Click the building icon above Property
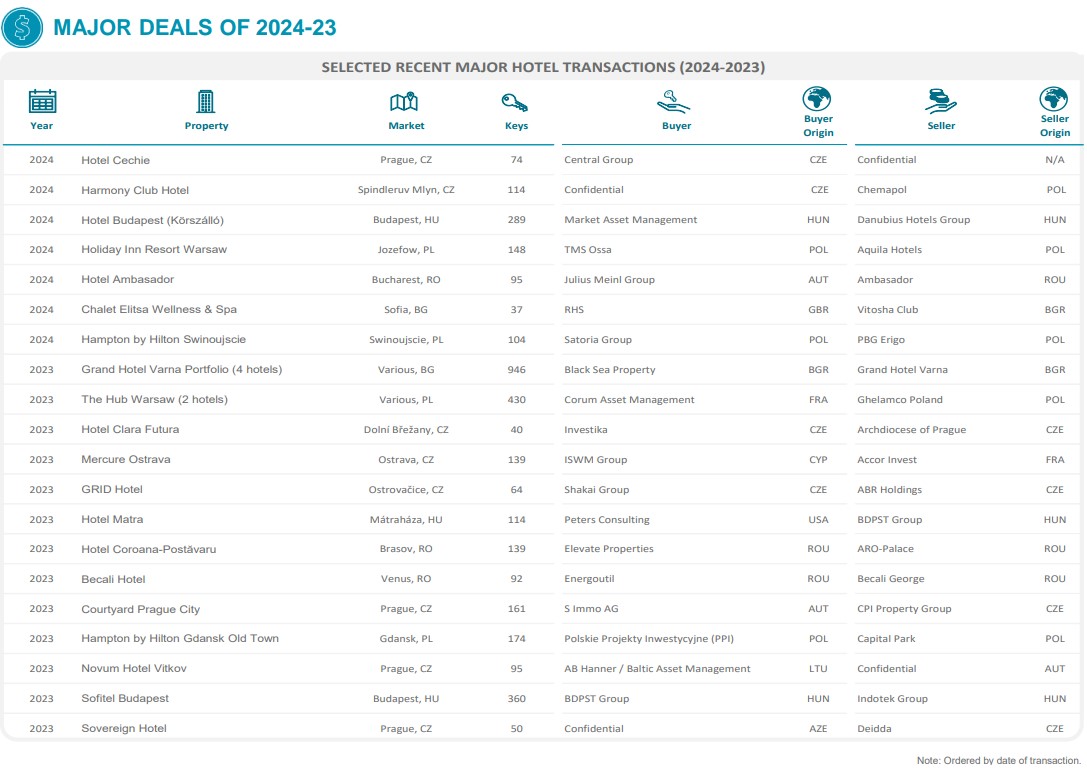1087x772 pixels. coord(206,101)
